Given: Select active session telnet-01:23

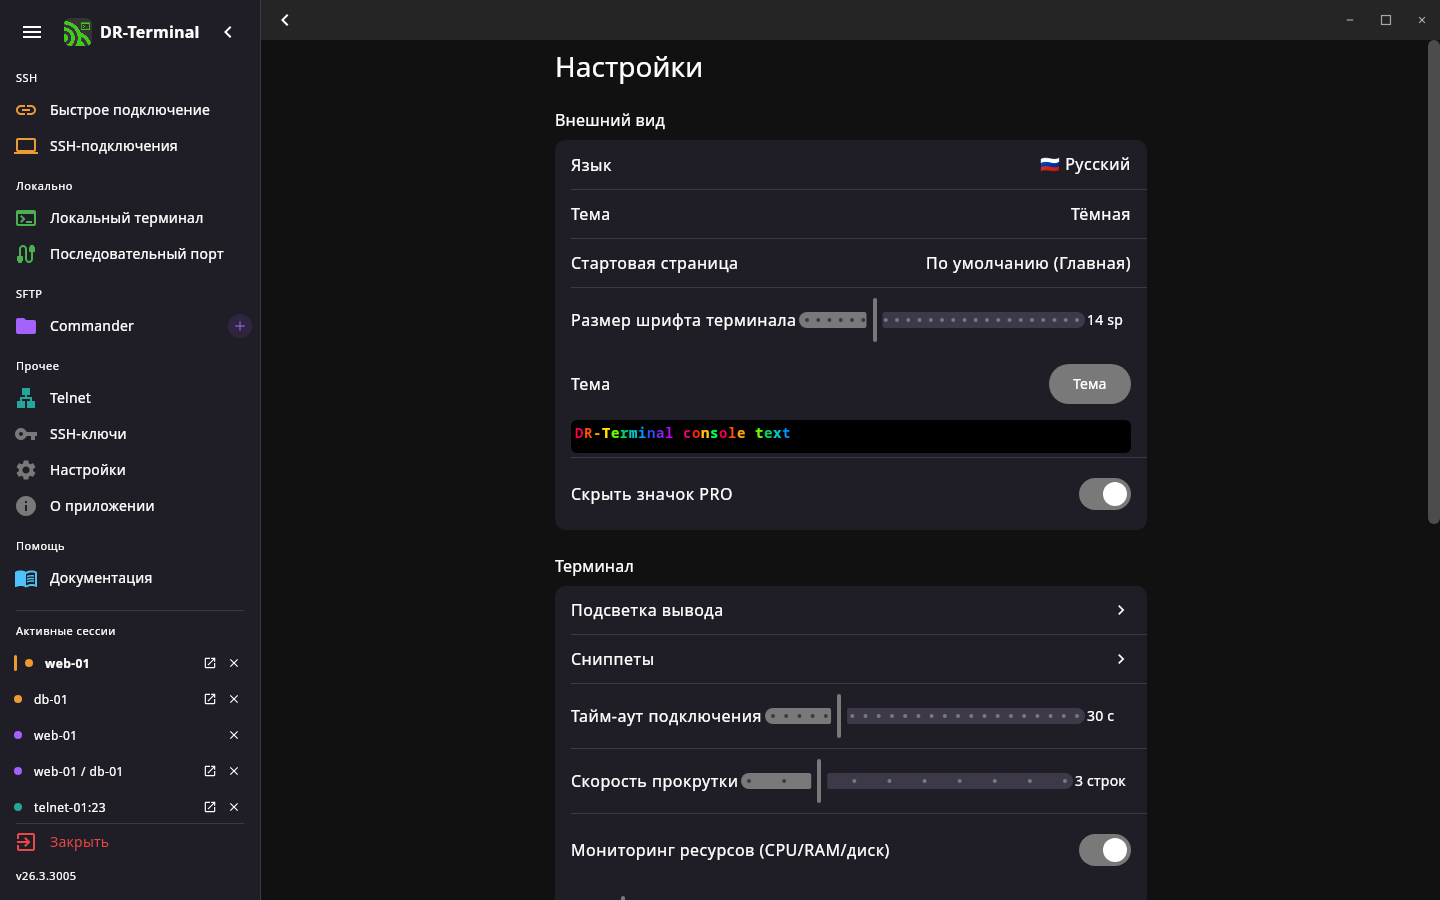Looking at the screenshot, I should pyautogui.click(x=69, y=807).
